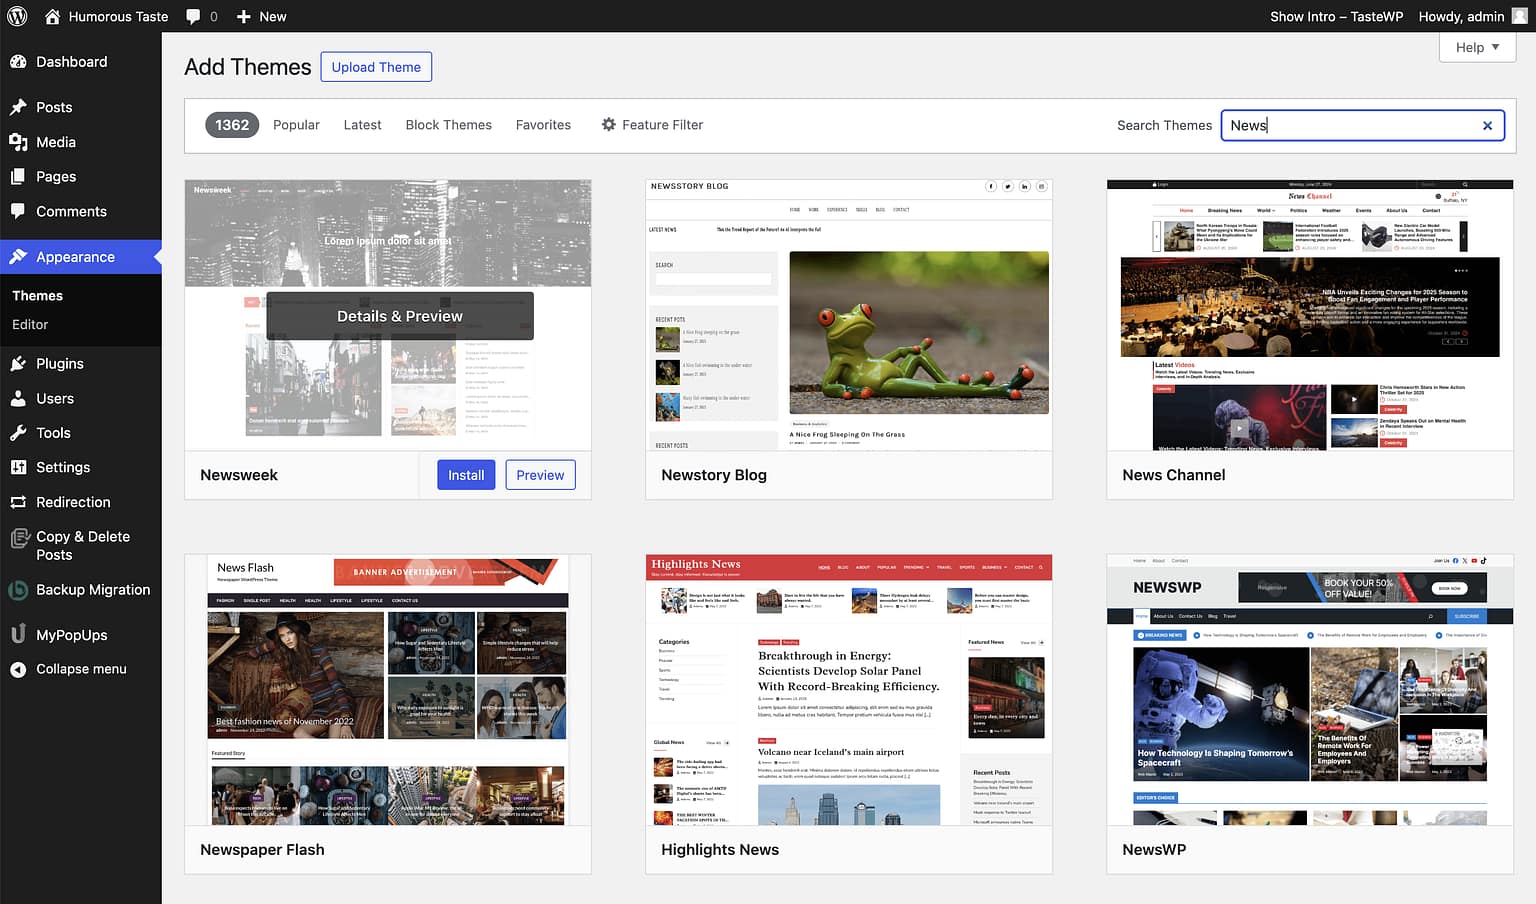Click the admin bar comment counter bubble
Image resolution: width=1536 pixels, height=904 pixels.
pos(202,16)
